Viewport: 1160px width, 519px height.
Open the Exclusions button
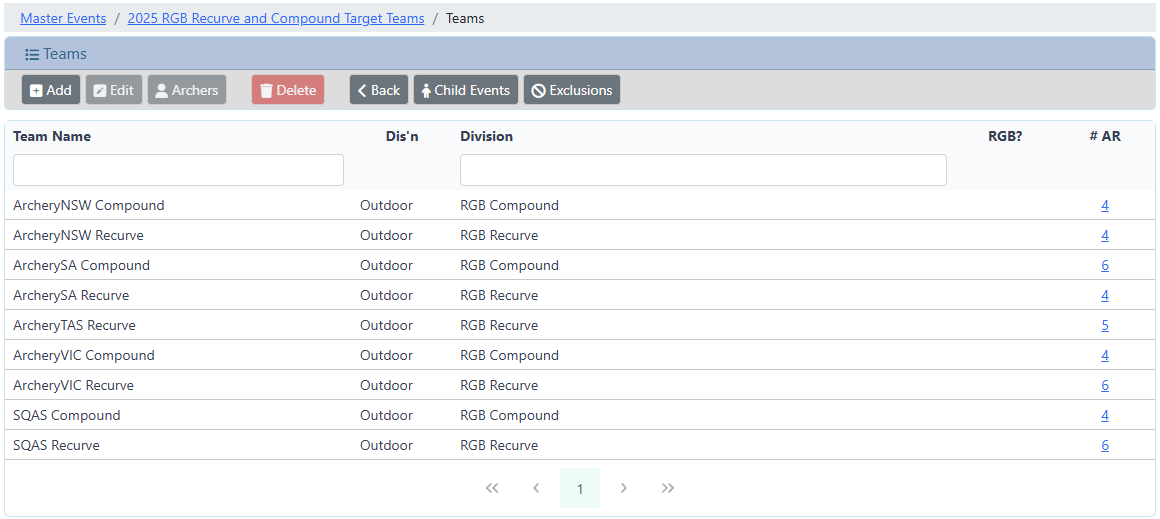pos(571,90)
